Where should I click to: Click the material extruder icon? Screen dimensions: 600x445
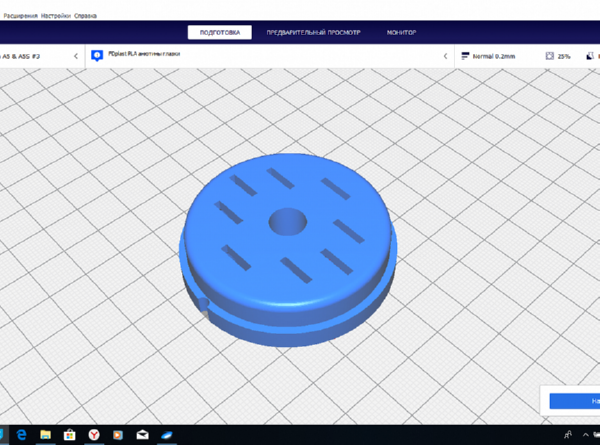(97, 55)
